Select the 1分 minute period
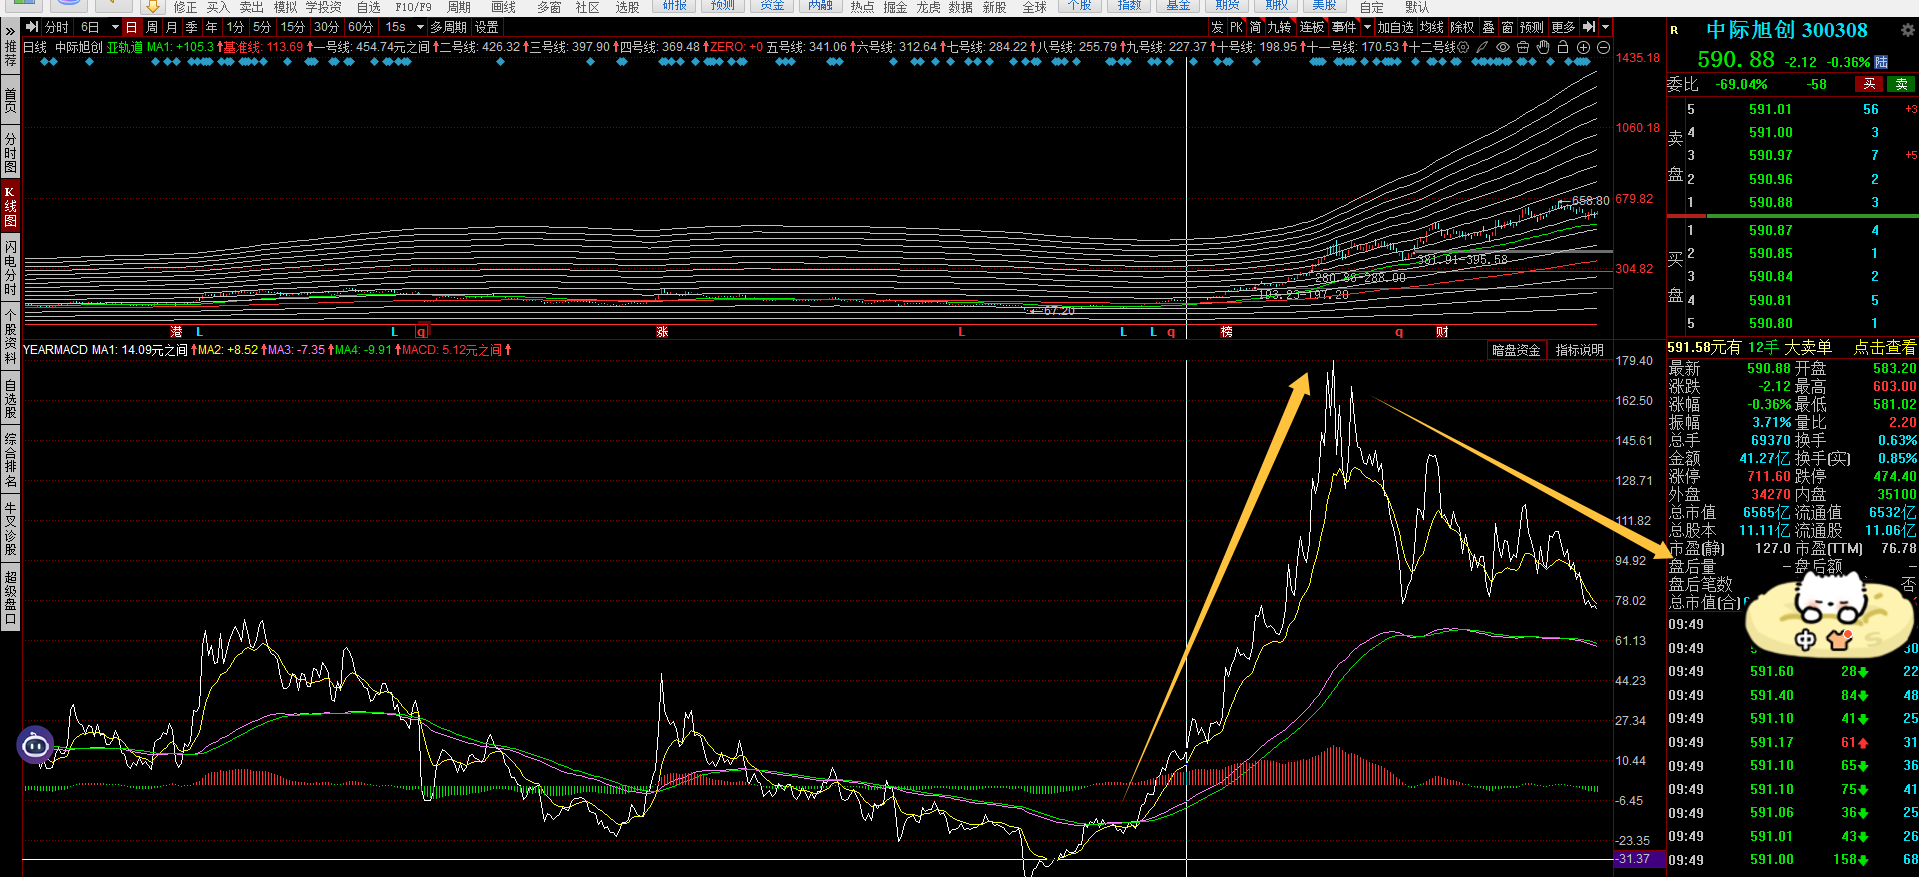Screen dimensions: 1919x877 (235, 27)
